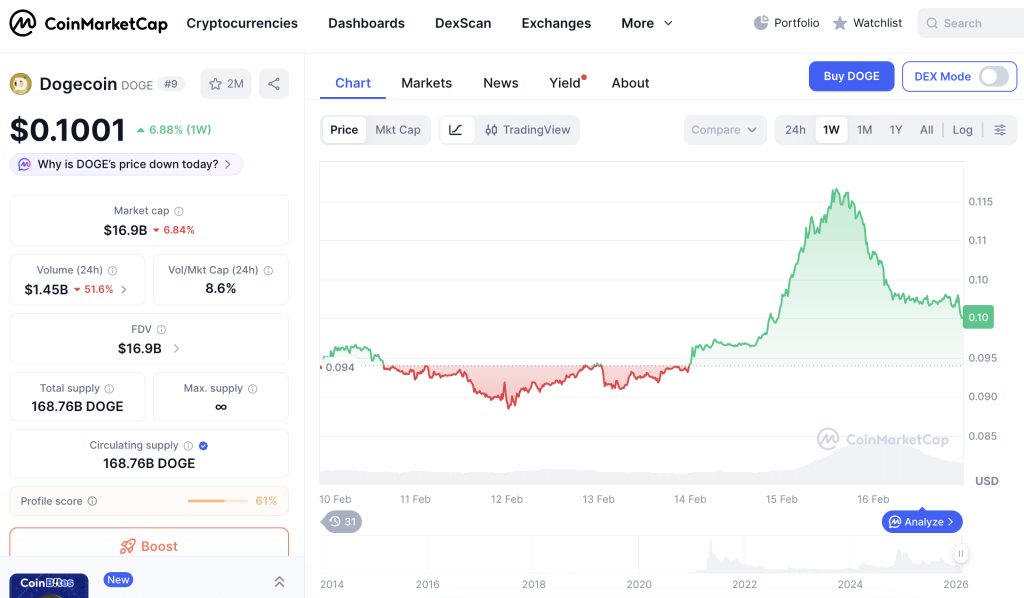Screen dimensions: 1024x598
Task: Open the Cryptocurrencies menu
Action: click(242, 23)
